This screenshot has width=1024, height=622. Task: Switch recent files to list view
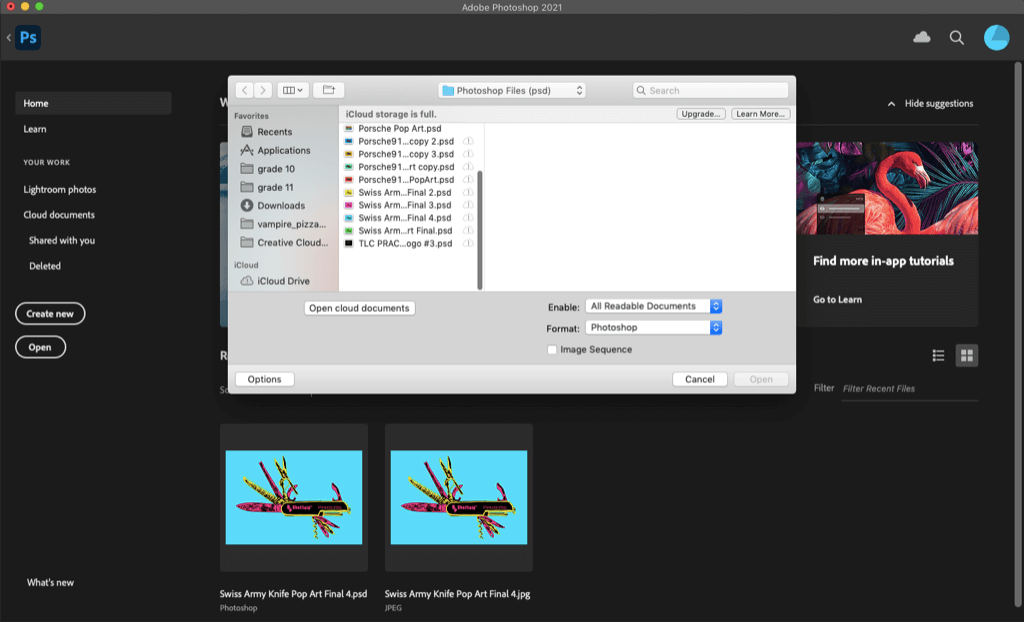coord(938,355)
